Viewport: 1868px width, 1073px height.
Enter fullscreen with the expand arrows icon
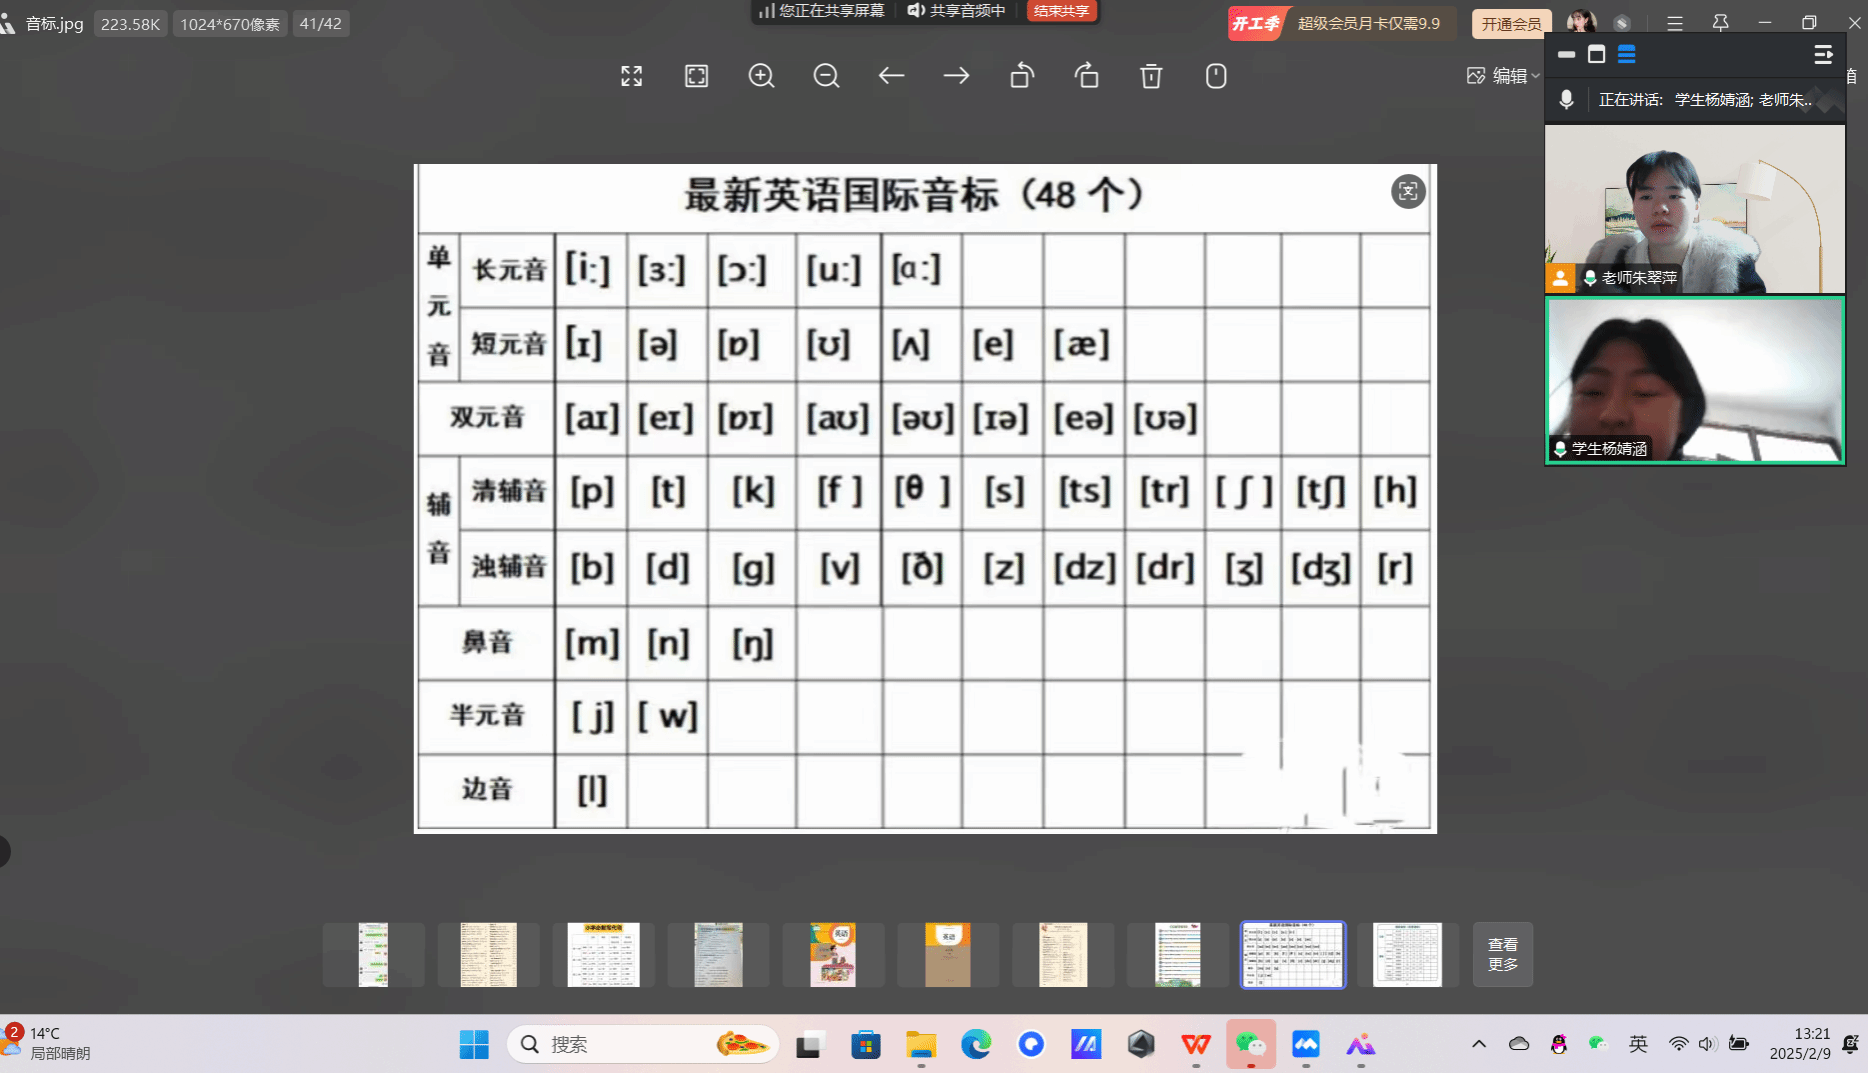point(631,76)
